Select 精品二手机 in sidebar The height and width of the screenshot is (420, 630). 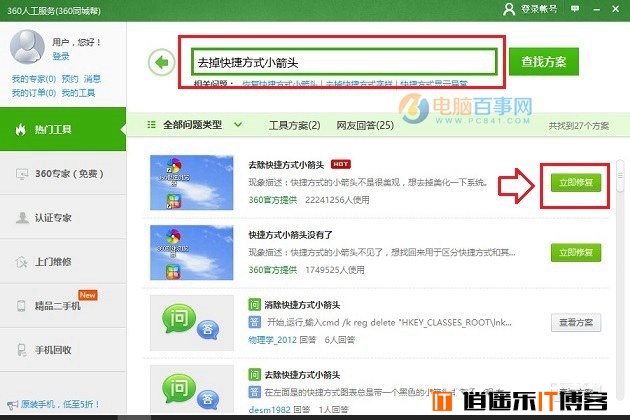[63, 305]
